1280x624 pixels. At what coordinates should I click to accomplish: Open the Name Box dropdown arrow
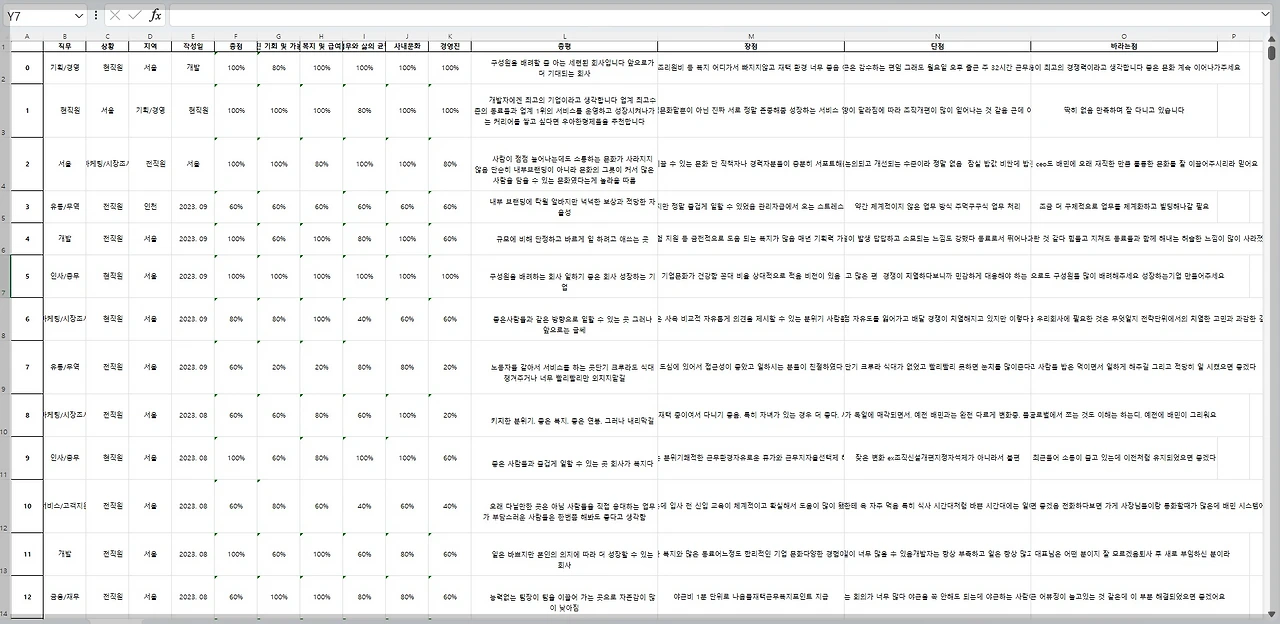79,16
